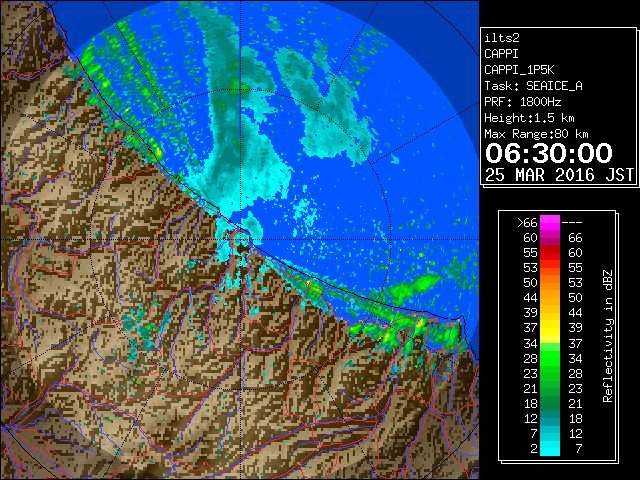Viewport: 640px width, 480px height.
Task: Pick the orange 50–53 dBZ color band
Action: coord(550,283)
